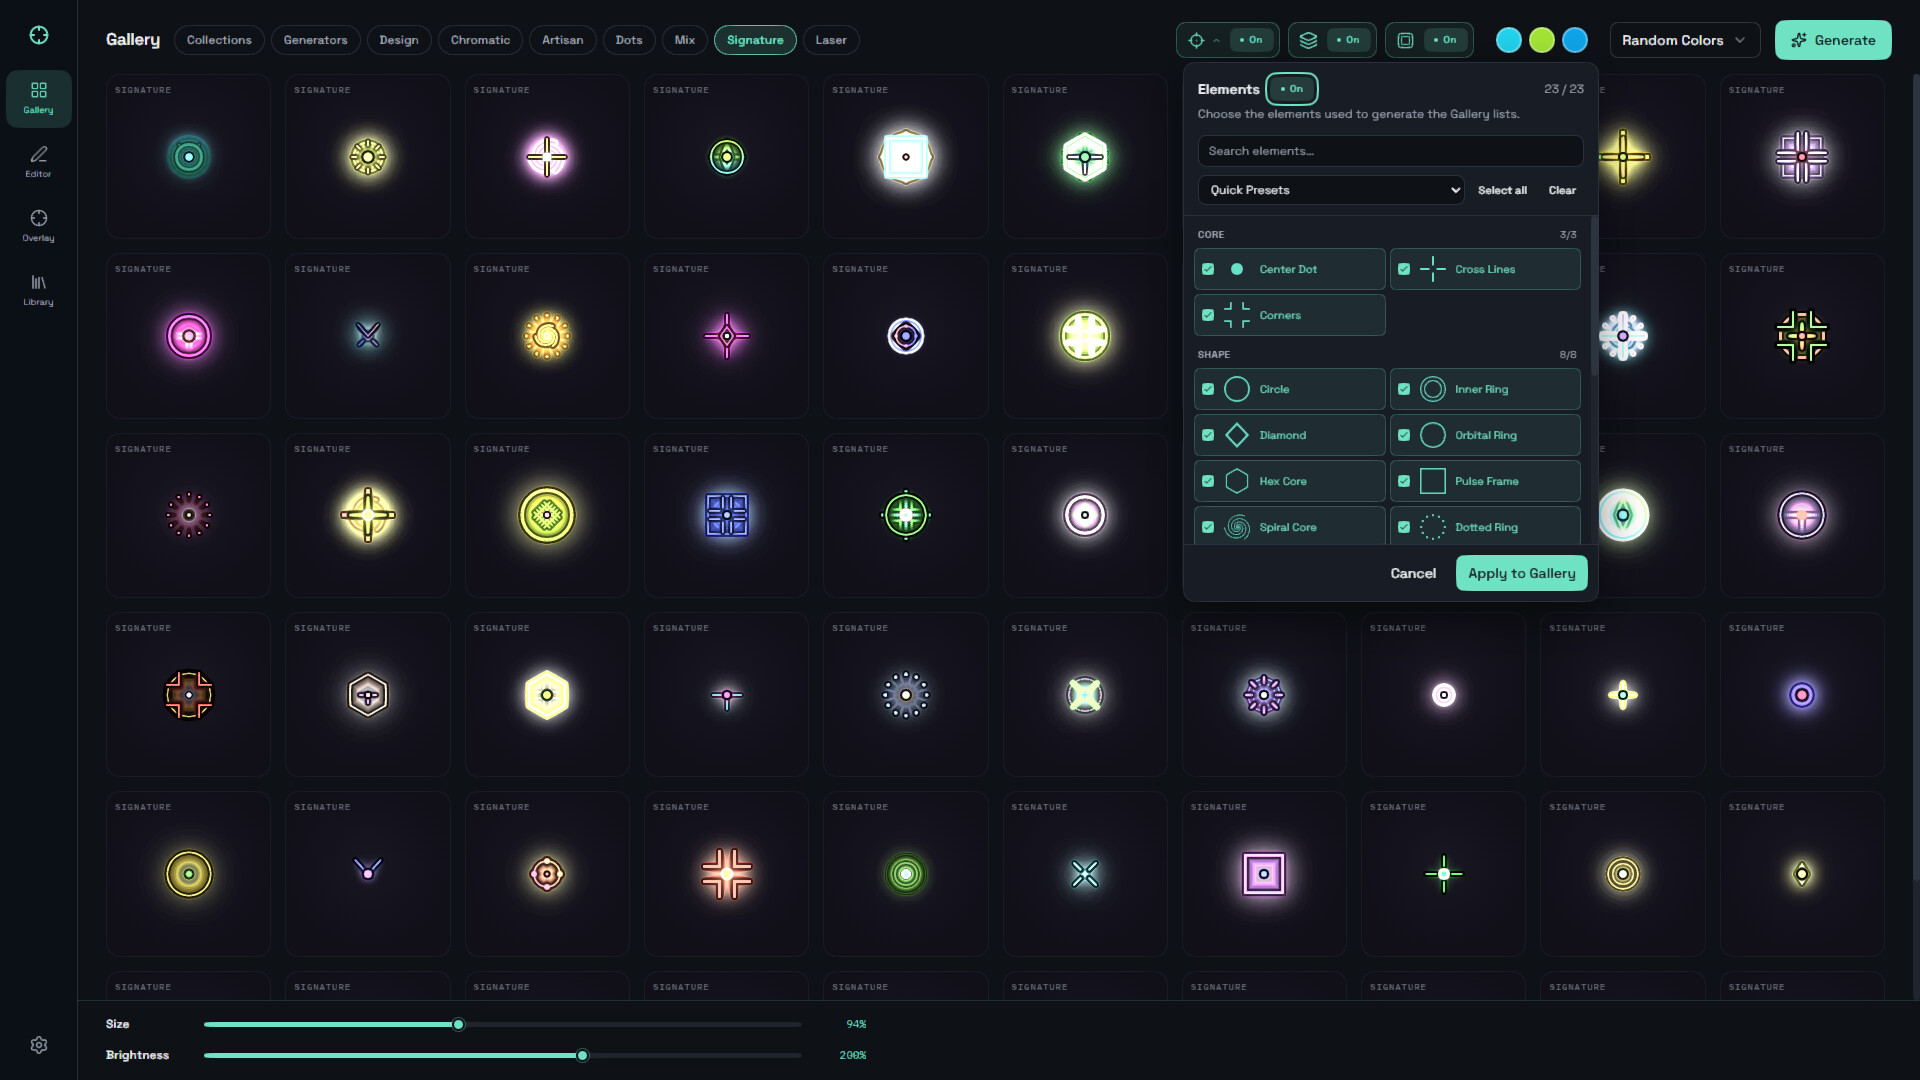Click the Corners element icon
The width and height of the screenshot is (1920, 1080).
pos(1237,315)
